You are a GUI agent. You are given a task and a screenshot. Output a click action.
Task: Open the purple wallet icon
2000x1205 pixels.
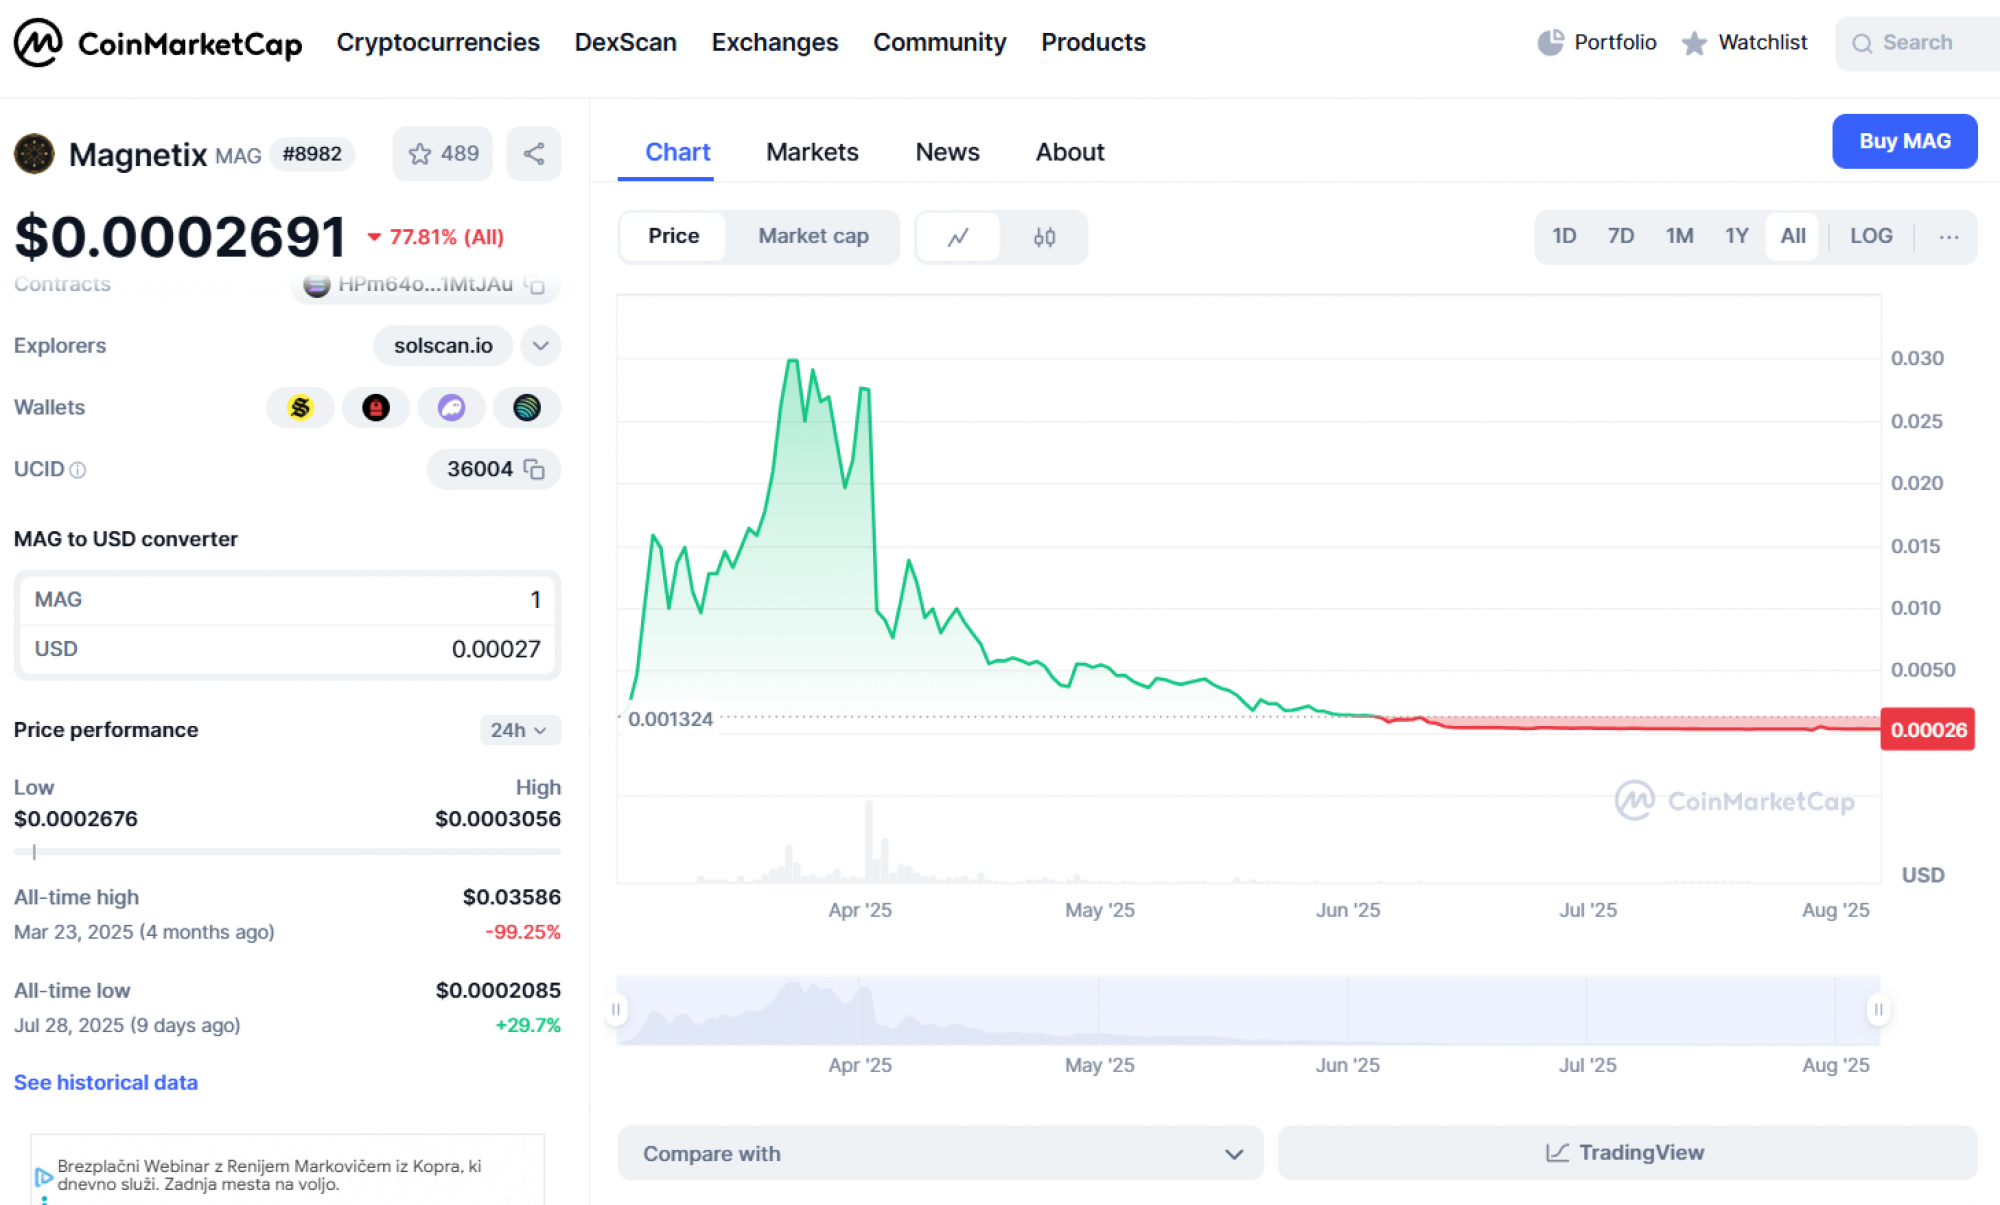click(x=452, y=408)
